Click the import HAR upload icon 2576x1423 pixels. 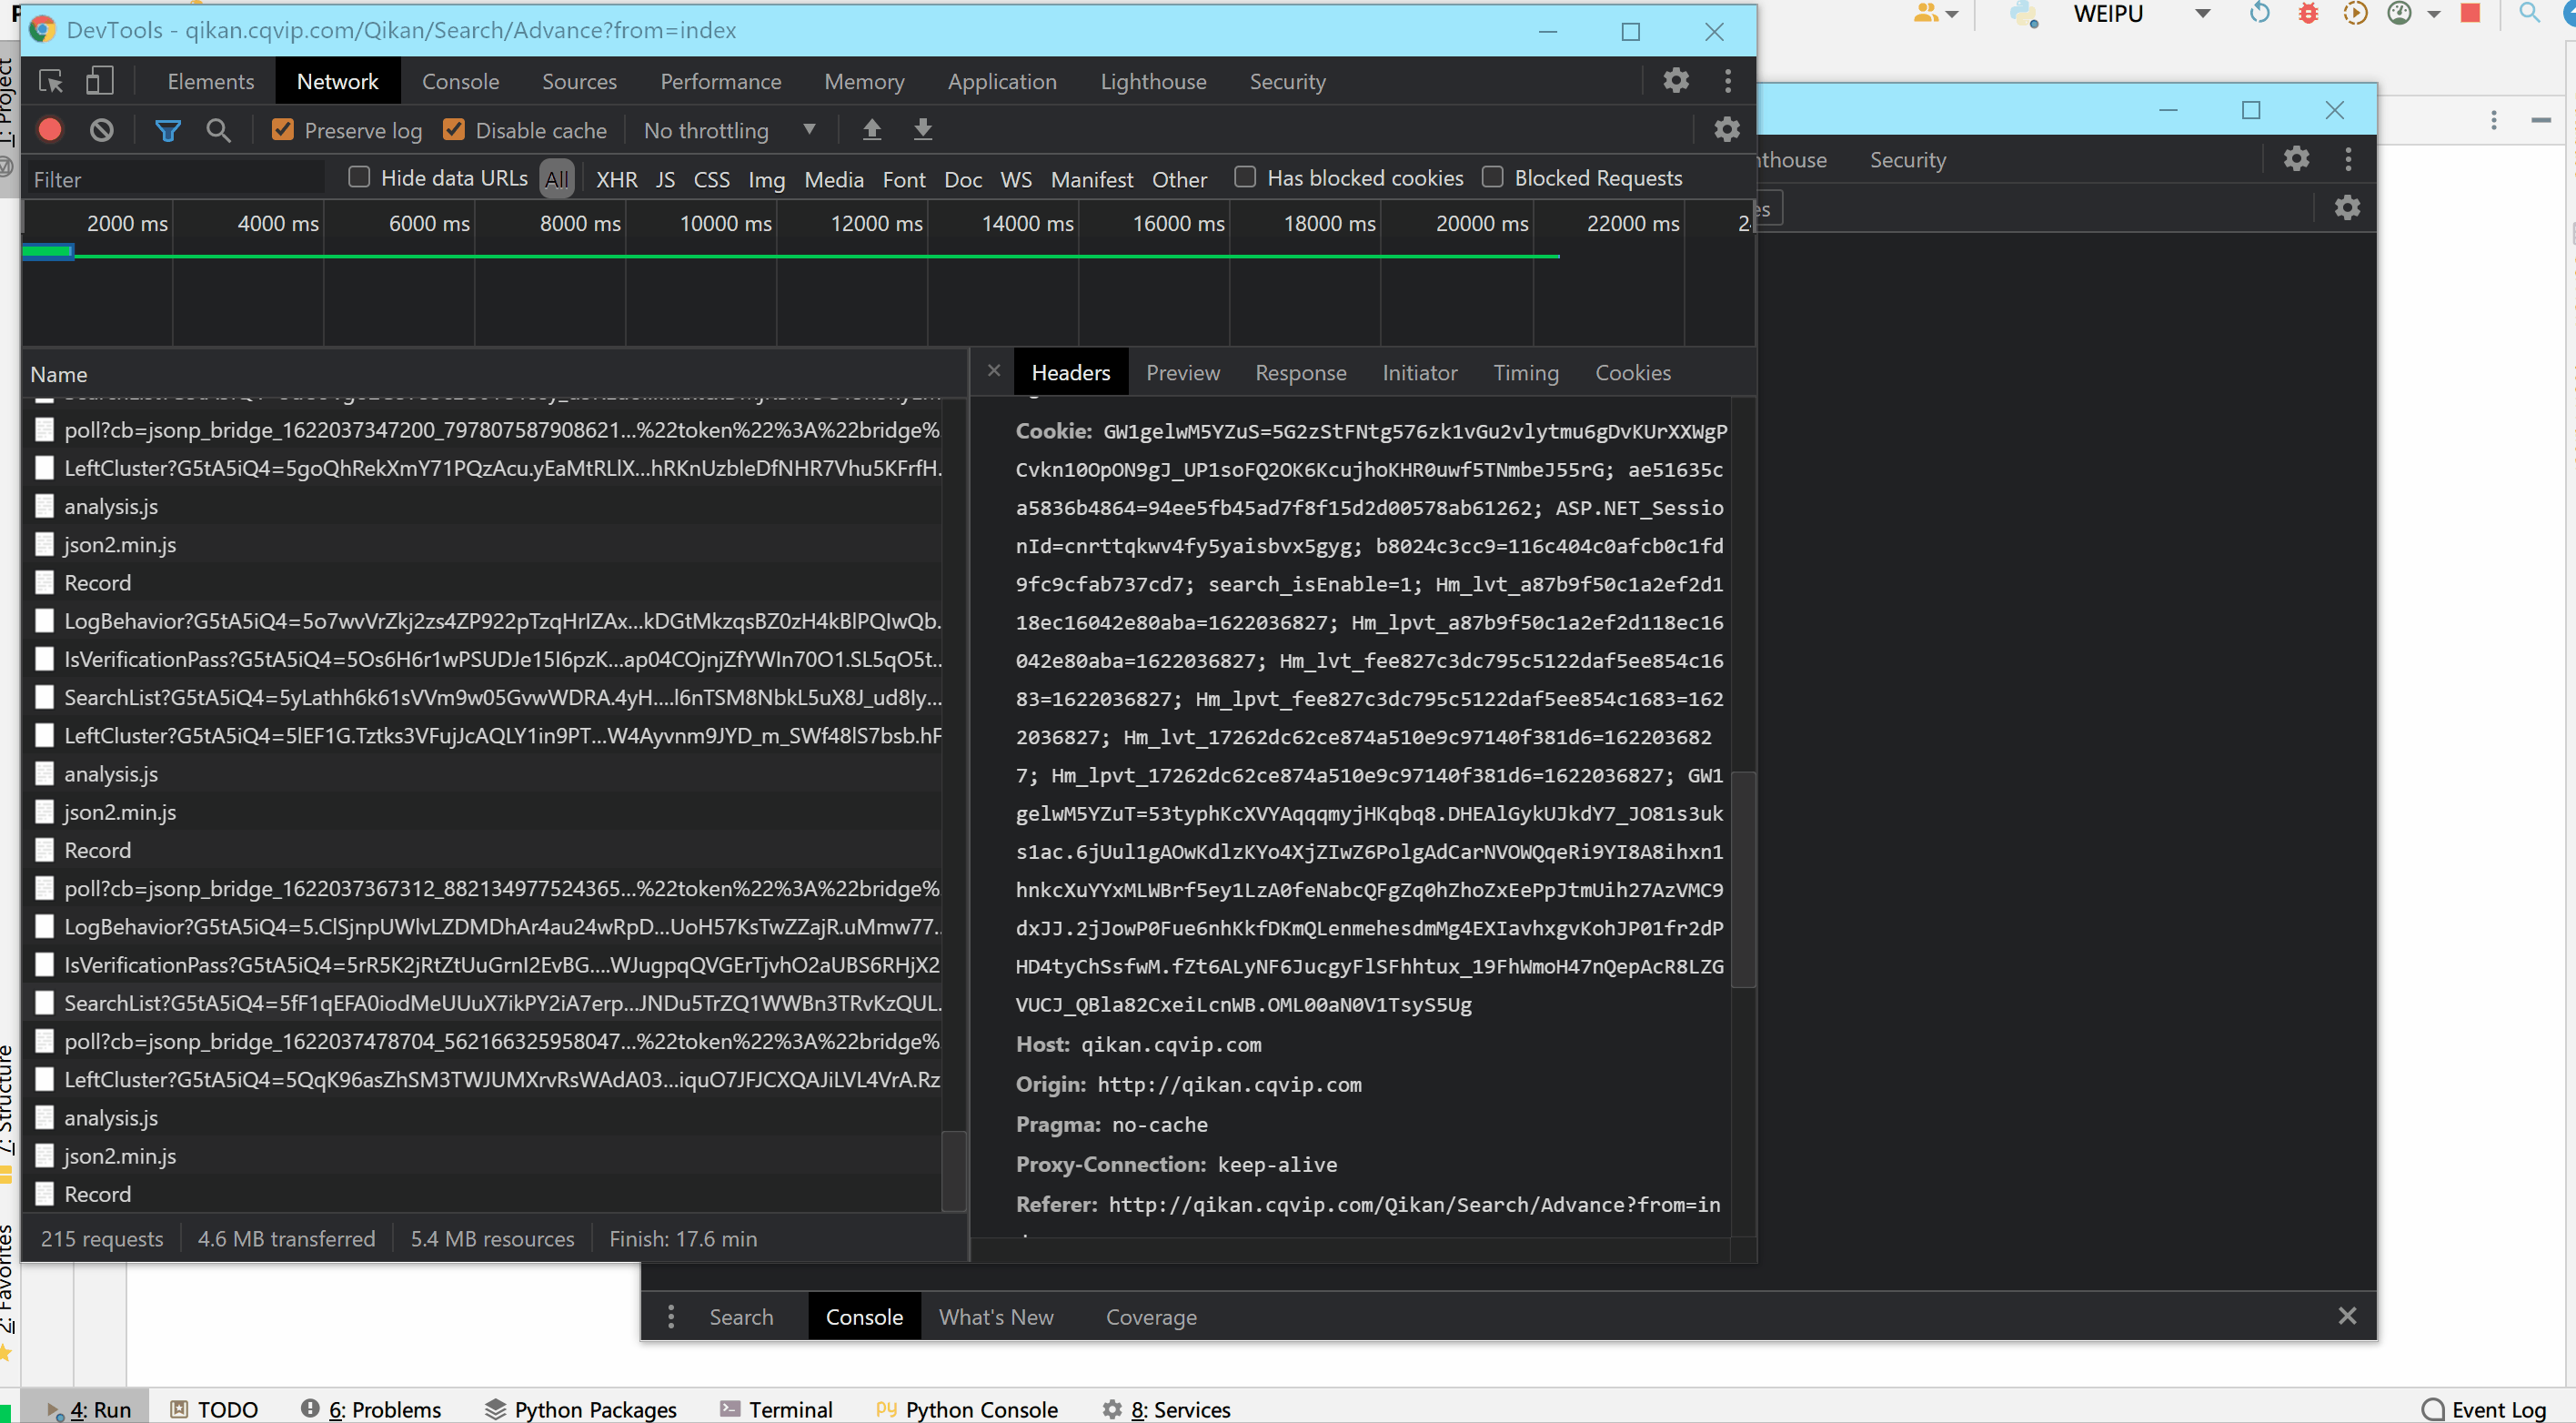pyautogui.click(x=872, y=130)
